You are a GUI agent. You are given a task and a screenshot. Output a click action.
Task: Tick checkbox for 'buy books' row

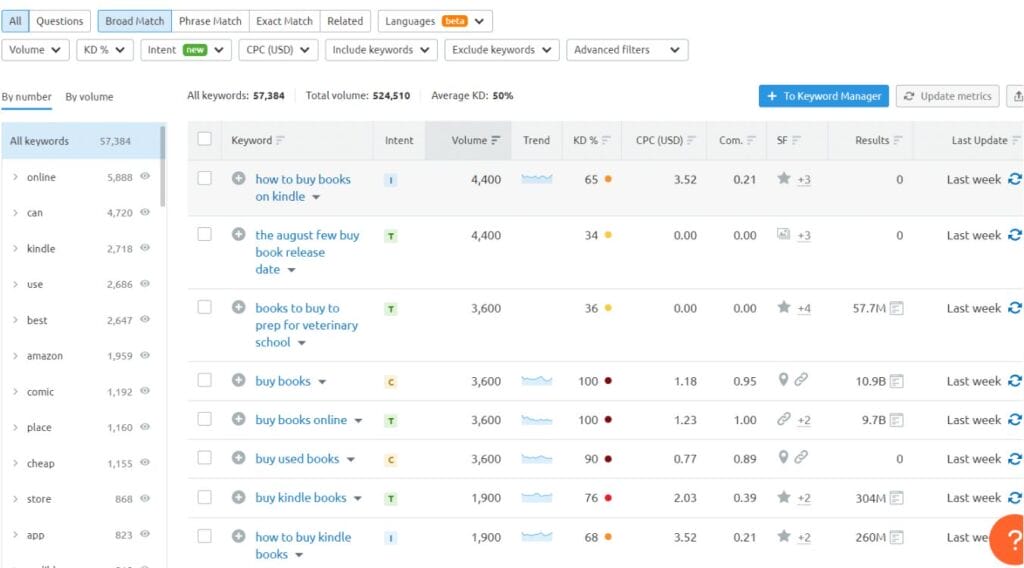click(204, 380)
